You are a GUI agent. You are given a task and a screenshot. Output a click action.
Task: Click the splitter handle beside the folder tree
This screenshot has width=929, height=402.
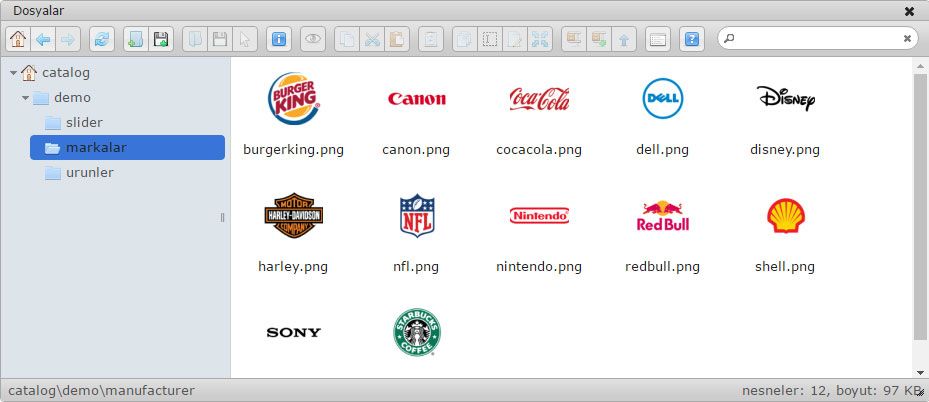(223, 217)
